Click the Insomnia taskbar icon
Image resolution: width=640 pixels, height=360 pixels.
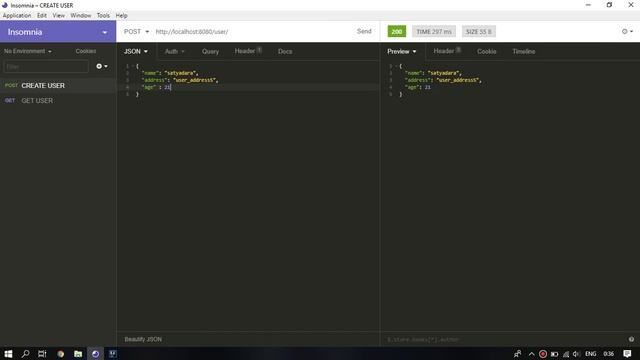point(96,354)
